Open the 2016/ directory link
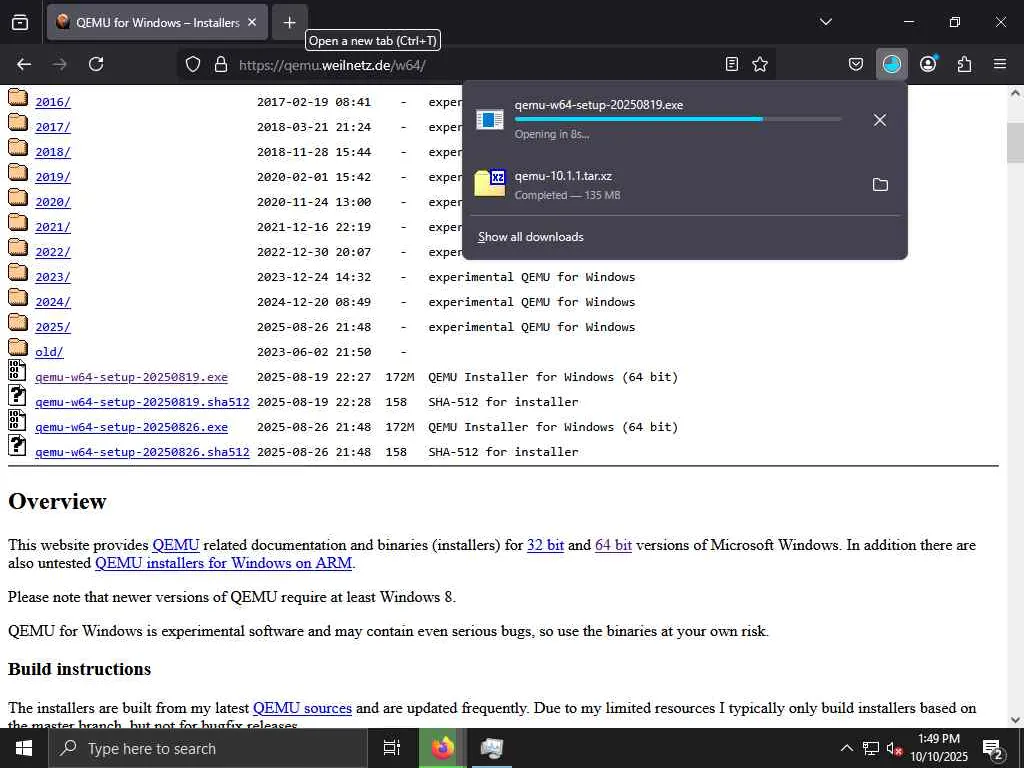The height and width of the screenshot is (768, 1024). (x=53, y=102)
